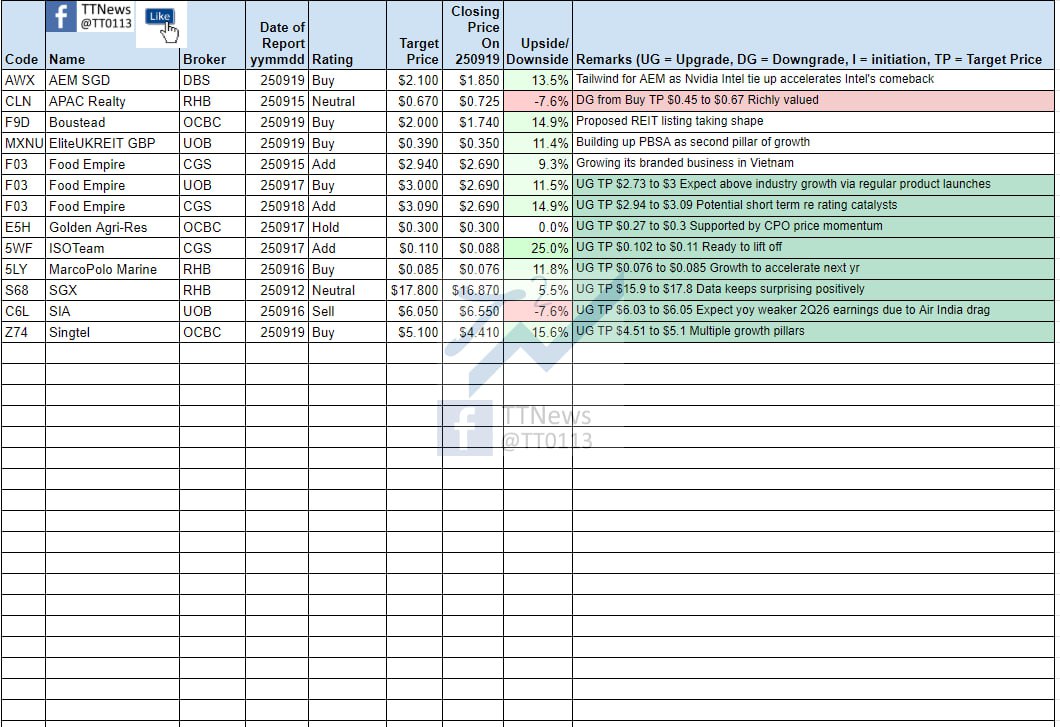The image size is (1060, 727).
Task: Click the Facebook logo icon in header
Action: pyautogui.click(x=61, y=16)
